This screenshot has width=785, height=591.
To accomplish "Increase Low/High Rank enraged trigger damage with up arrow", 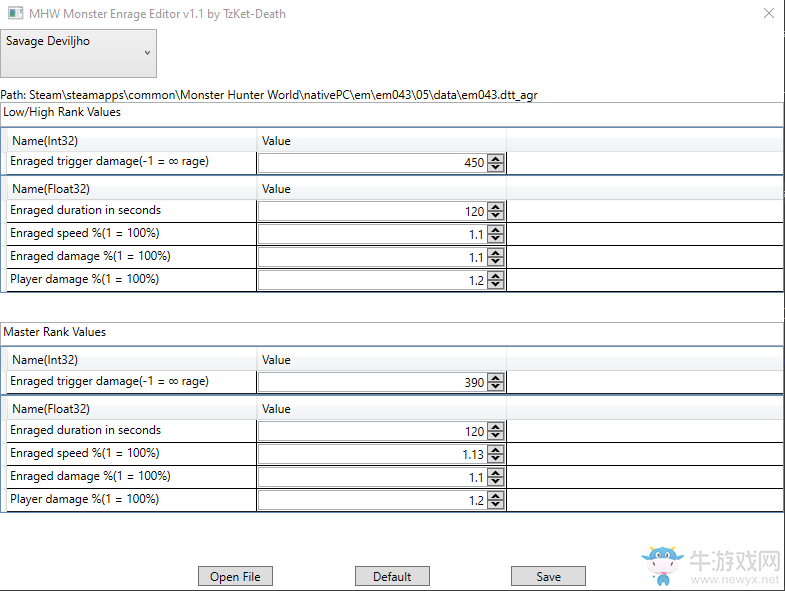I will point(496,159).
